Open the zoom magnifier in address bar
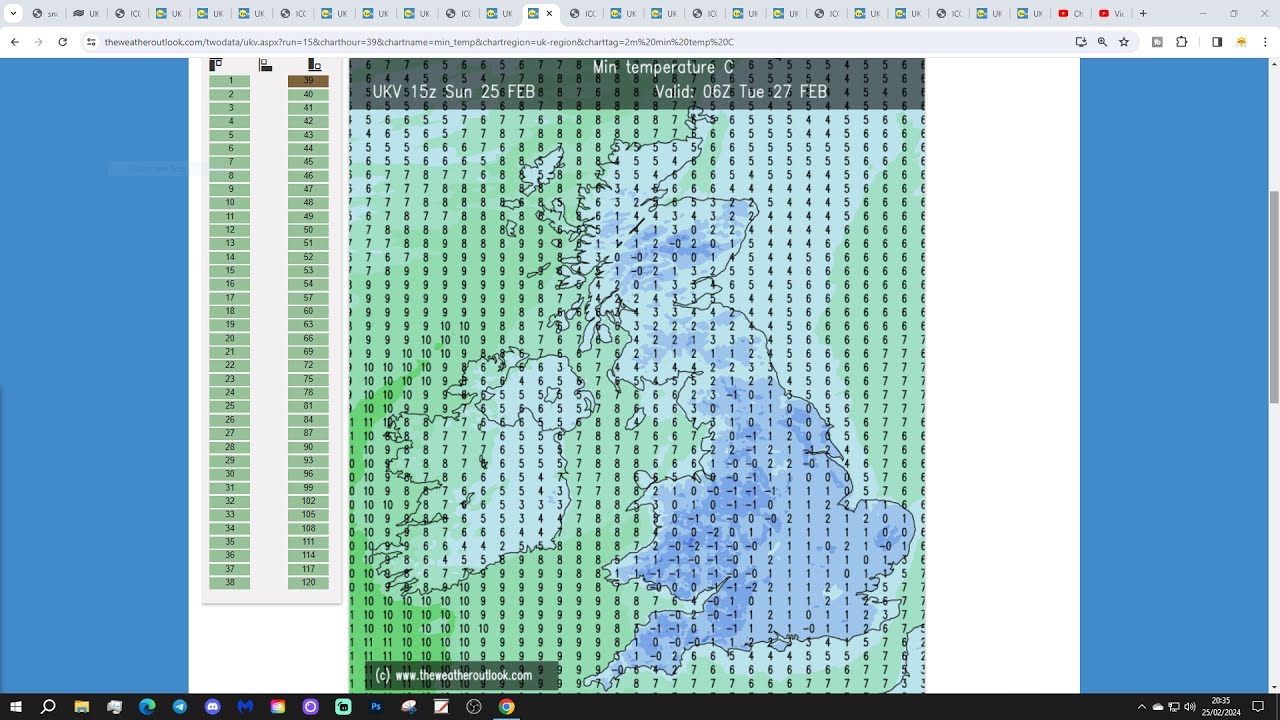The height and width of the screenshot is (720, 1280). pos(1102,42)
